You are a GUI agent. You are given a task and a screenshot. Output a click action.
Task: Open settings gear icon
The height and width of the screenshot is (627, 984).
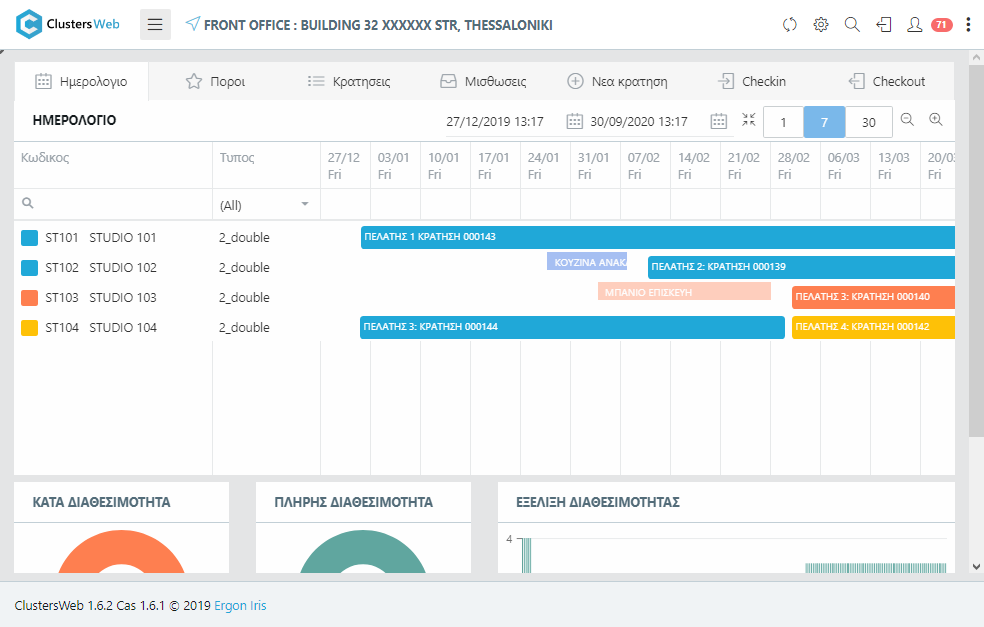[x=821, y=25]
